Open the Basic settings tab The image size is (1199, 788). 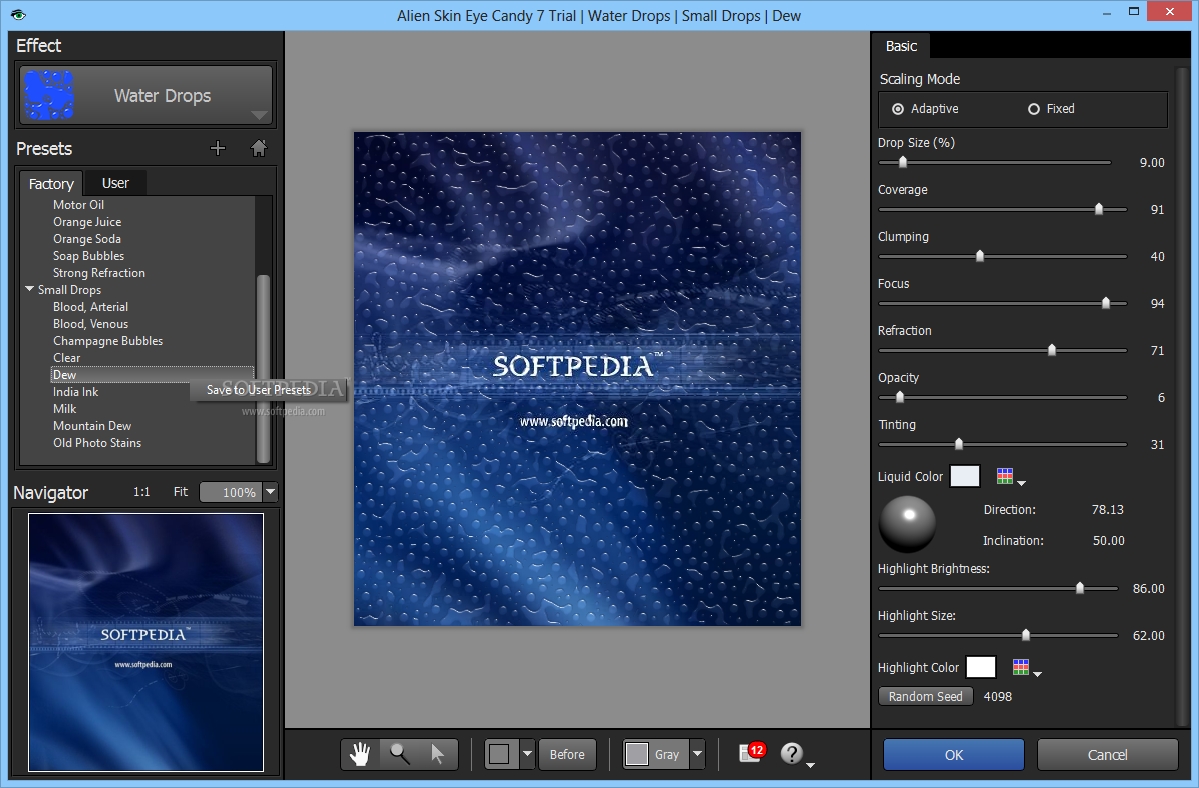pos(901,46)
